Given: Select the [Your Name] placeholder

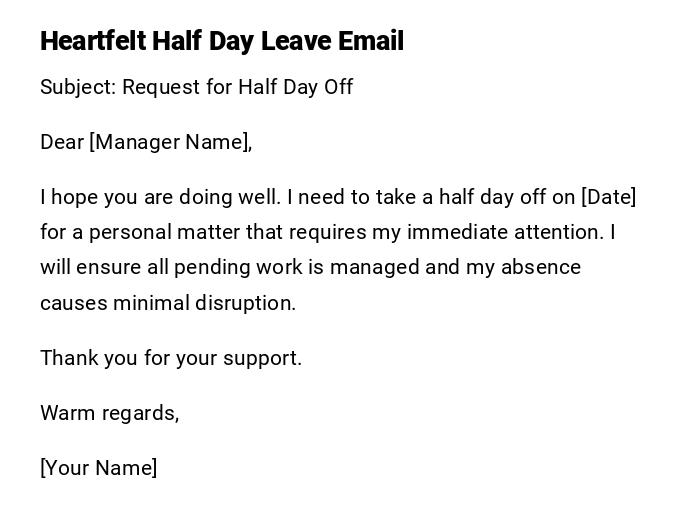Looking at the screenshot, I should coord(99,468).
